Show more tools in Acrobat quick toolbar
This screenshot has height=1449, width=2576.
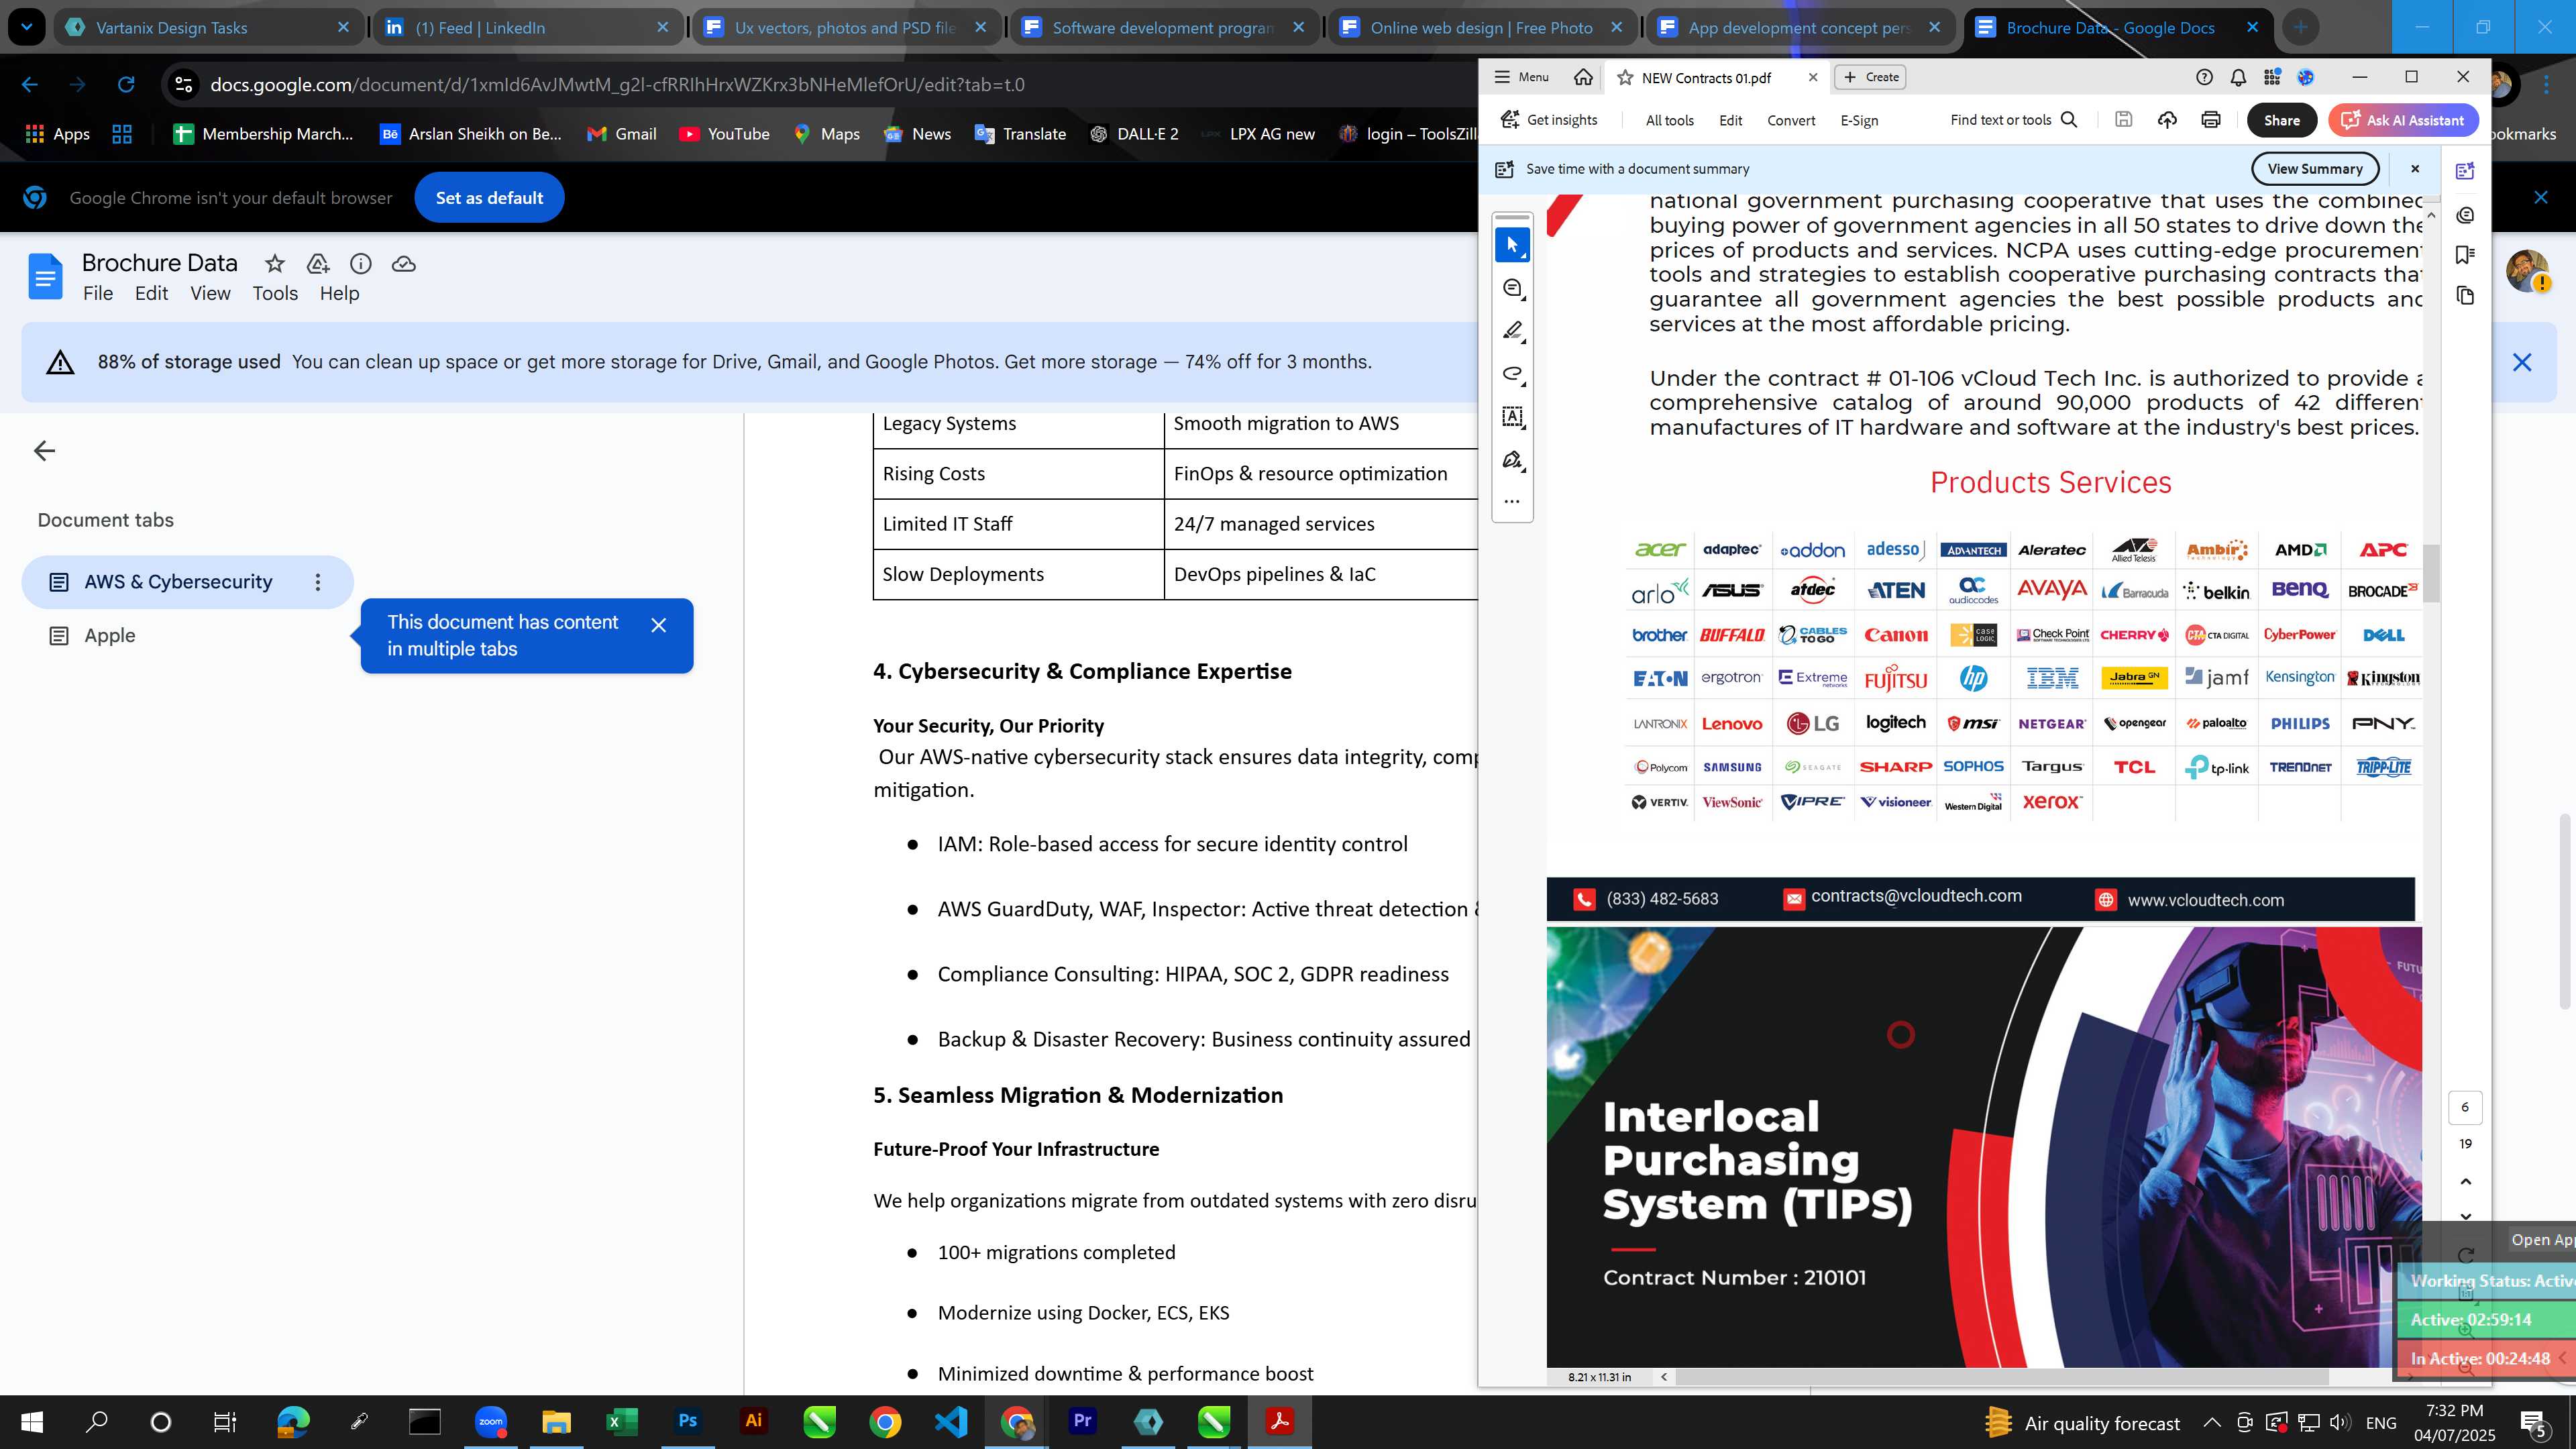pos(1512,501)
